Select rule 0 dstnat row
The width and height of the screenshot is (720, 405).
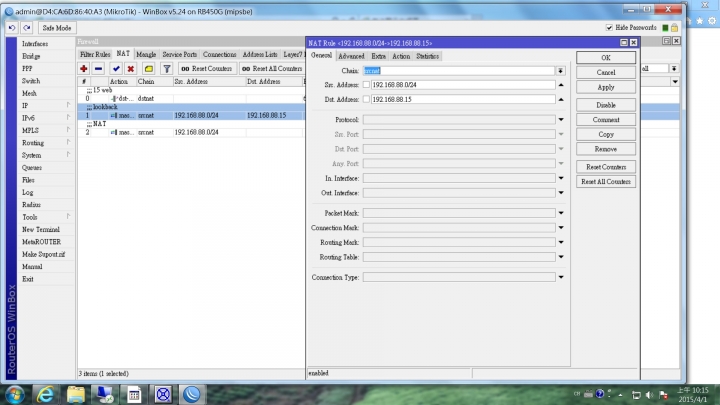click(x=191, y=98)
